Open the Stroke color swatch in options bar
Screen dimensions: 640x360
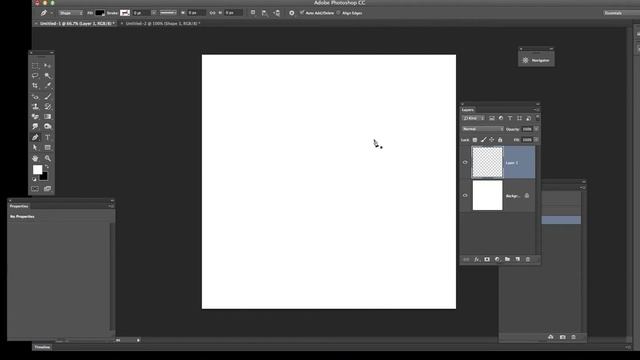pyautogui.click(x=124, y=13)
